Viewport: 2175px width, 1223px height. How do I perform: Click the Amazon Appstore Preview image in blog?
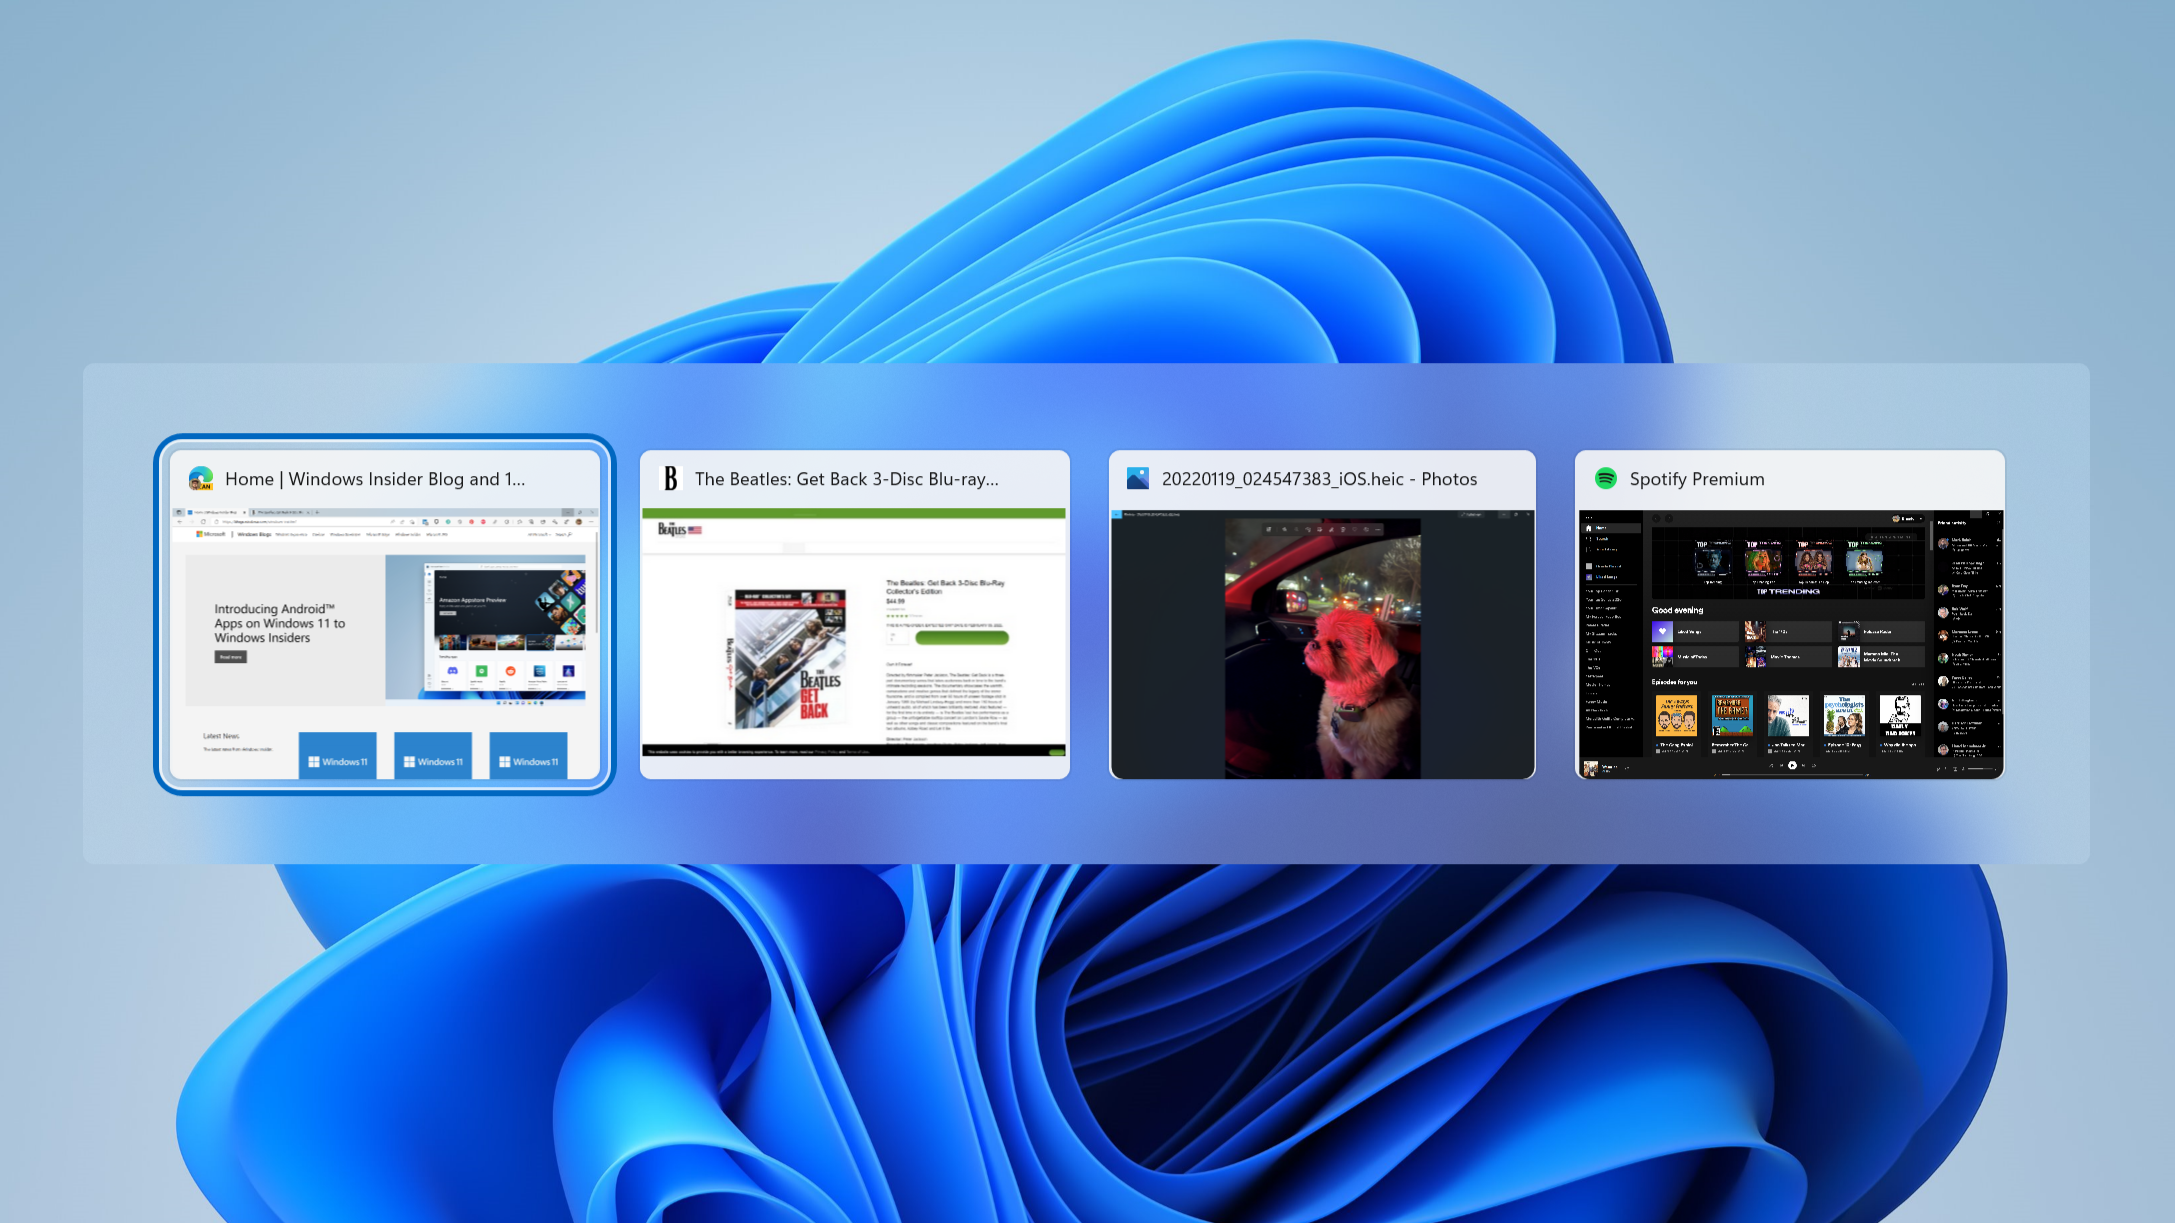pyautogui.click(x=485, y=627)
